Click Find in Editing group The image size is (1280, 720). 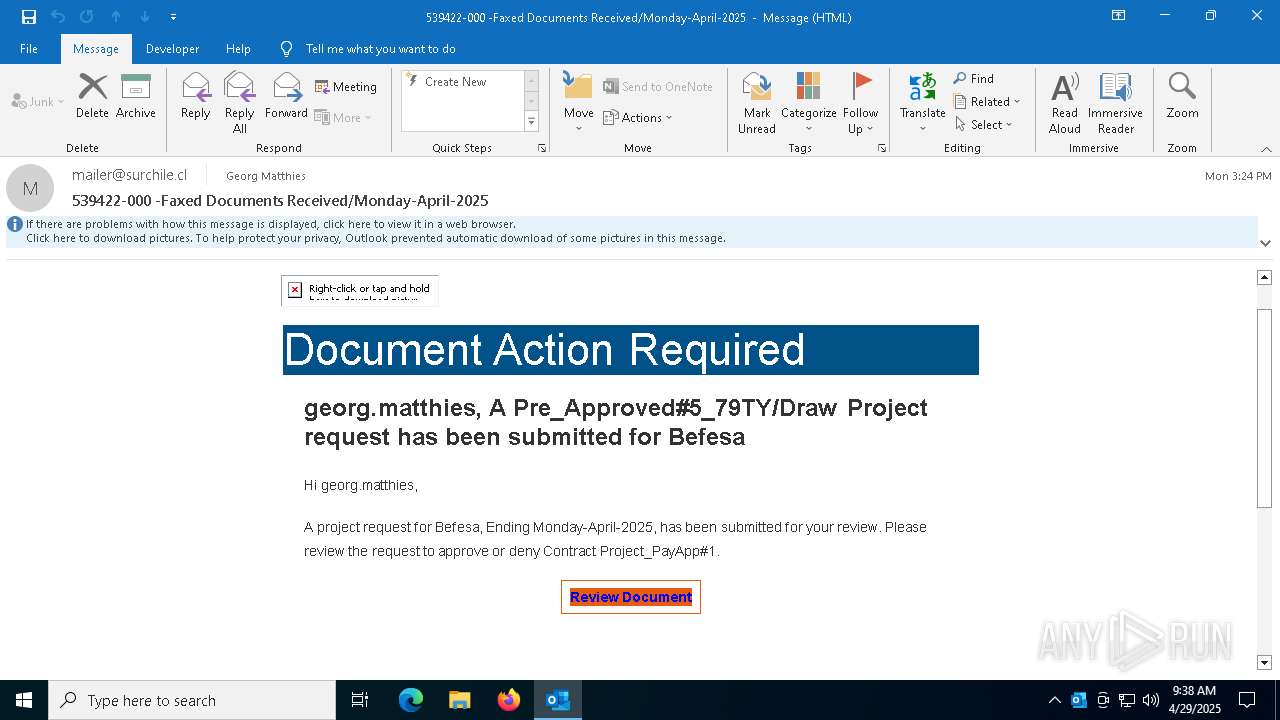[x=974, y=79]
